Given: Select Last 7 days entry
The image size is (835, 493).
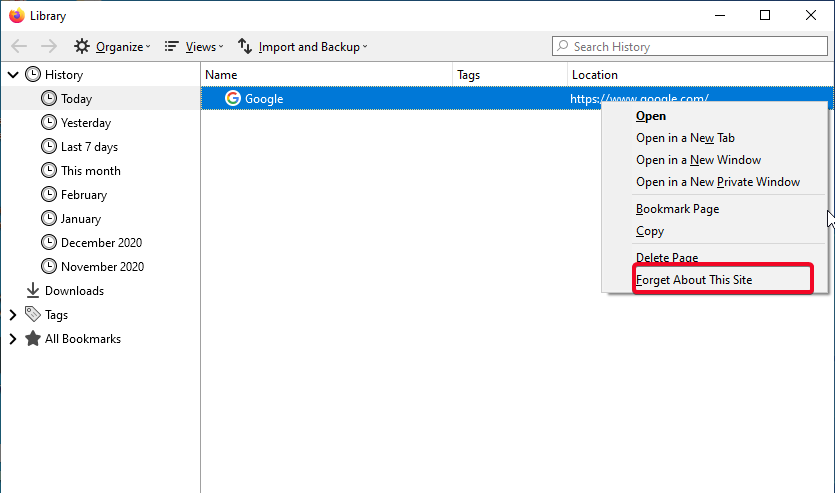Looking at the screenshot, I should tap(89, 146).
